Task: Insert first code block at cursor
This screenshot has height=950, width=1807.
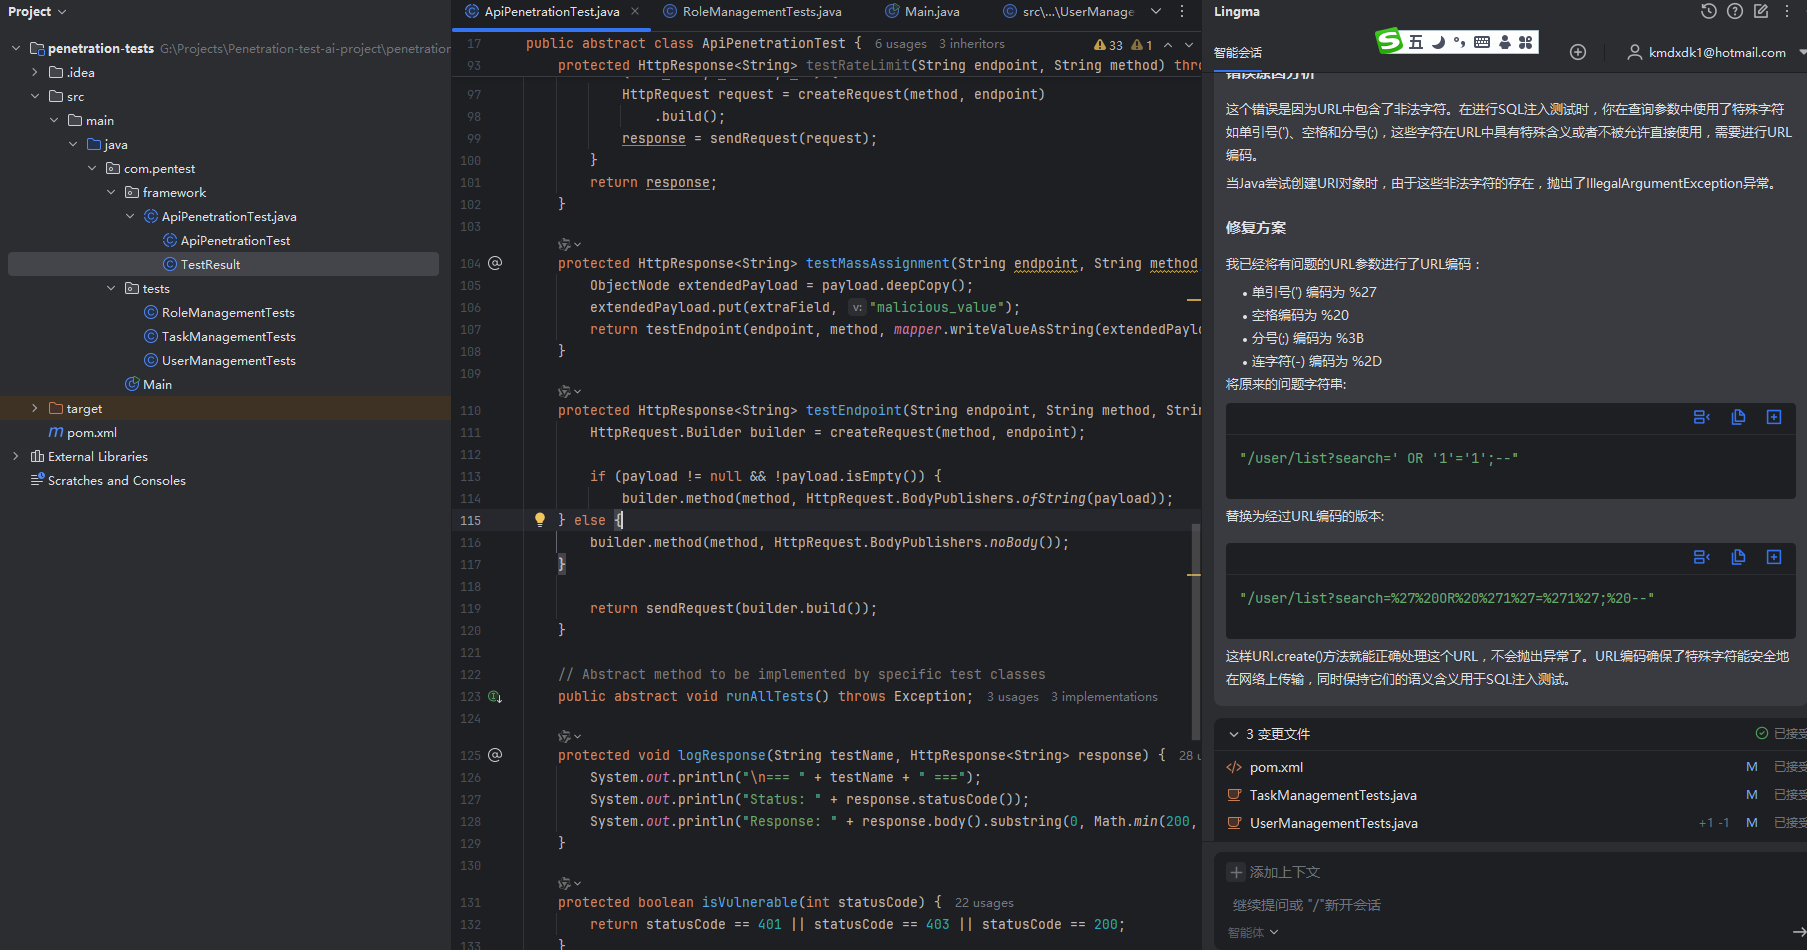Action: click(x=1701, y=417)
